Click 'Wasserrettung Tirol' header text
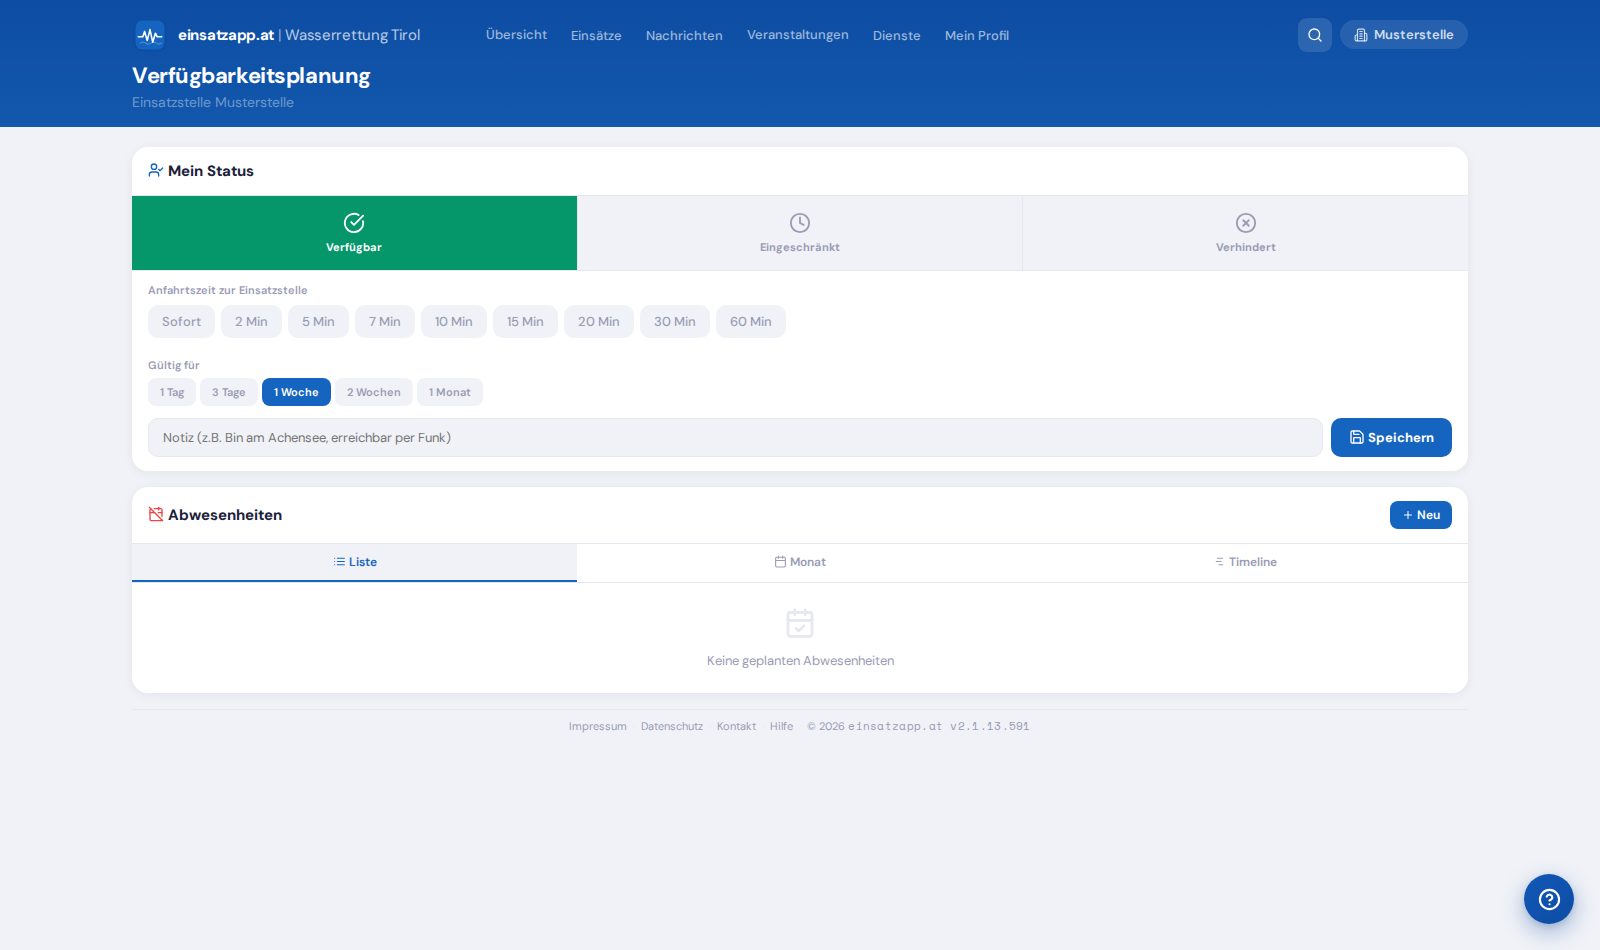Image resolution: width=1600 pixels, height=950 pixels. click(353, 35)
